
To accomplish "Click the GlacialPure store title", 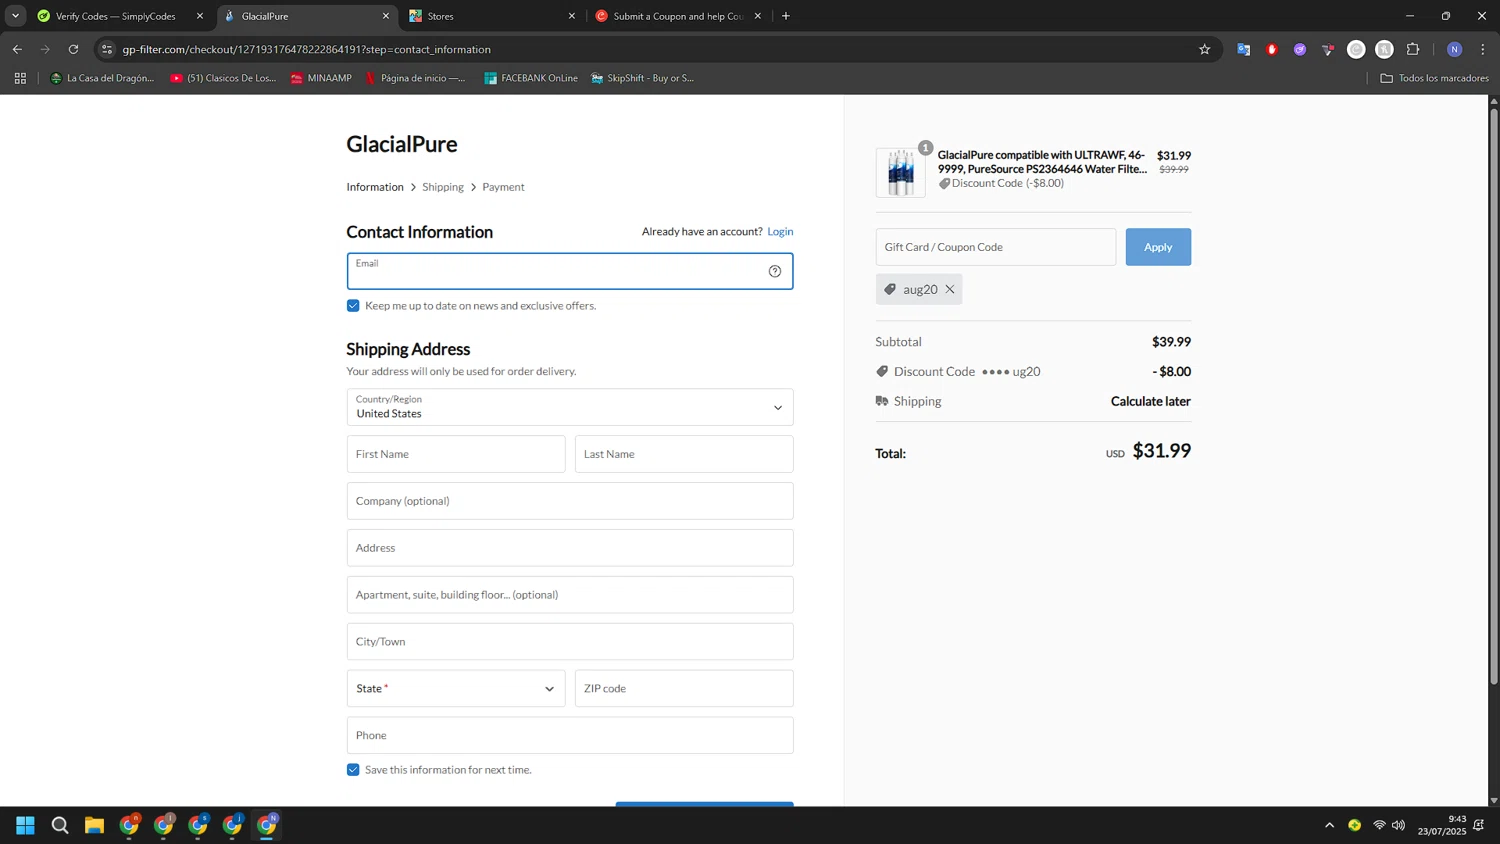I will (x=402, y=144).
